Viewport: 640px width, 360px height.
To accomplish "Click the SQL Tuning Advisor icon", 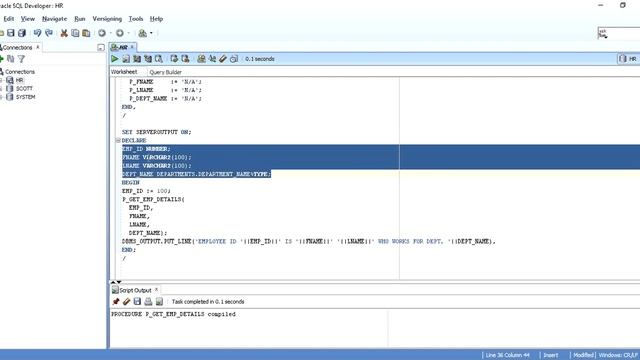I will coord(159,59).
